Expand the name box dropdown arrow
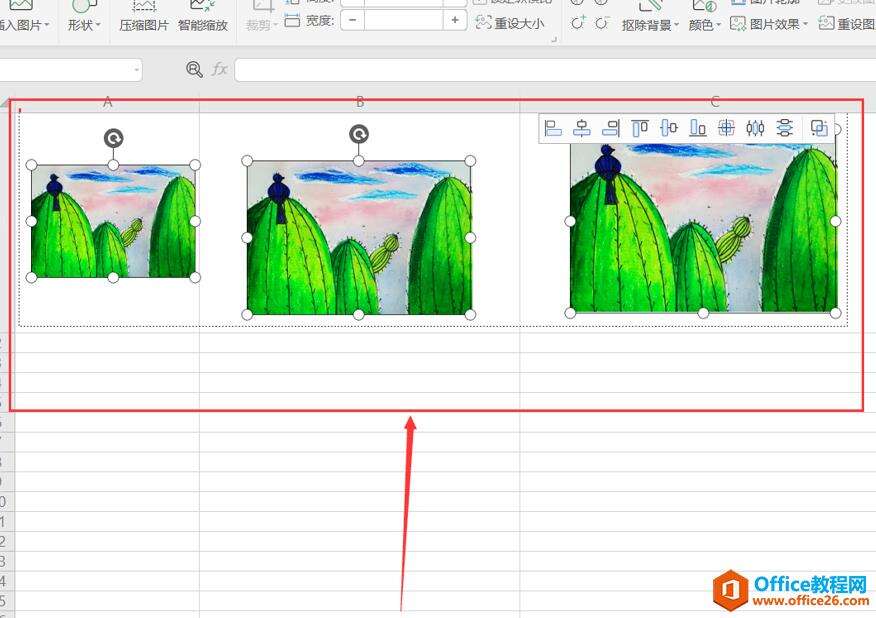This screenshot has width=876, height=618. [x=135, y=70]
